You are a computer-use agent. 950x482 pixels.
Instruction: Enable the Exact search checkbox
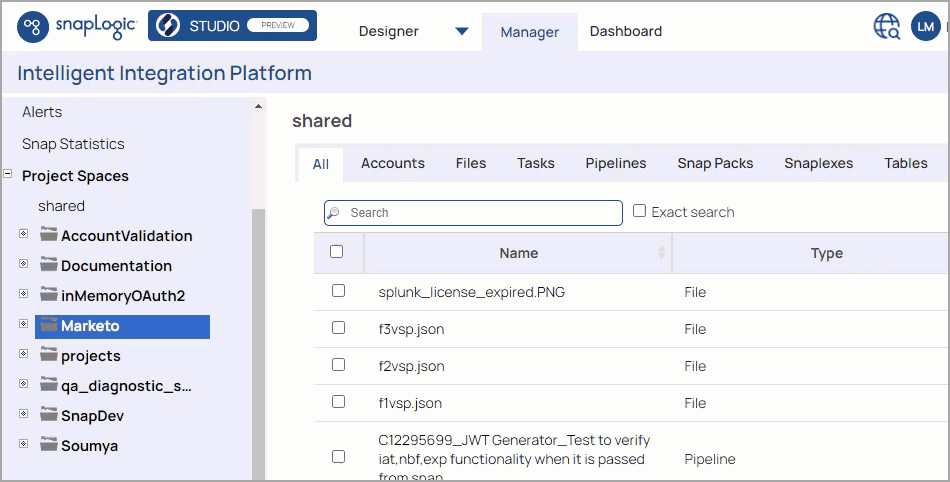[640, 211]
